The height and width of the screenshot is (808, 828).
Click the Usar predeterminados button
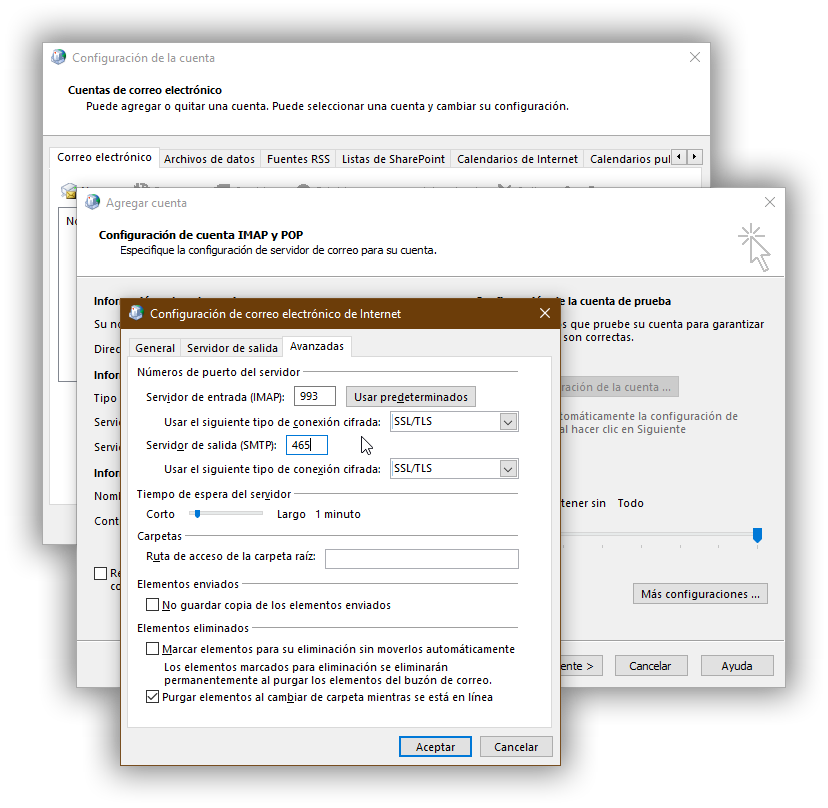(x=410, y=396)
